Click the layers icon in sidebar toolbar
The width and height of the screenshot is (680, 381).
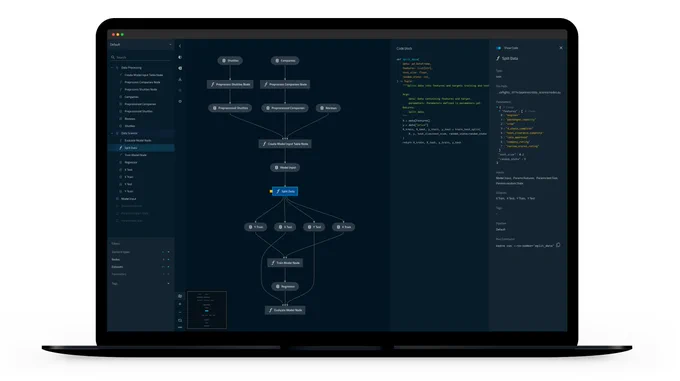180,91
